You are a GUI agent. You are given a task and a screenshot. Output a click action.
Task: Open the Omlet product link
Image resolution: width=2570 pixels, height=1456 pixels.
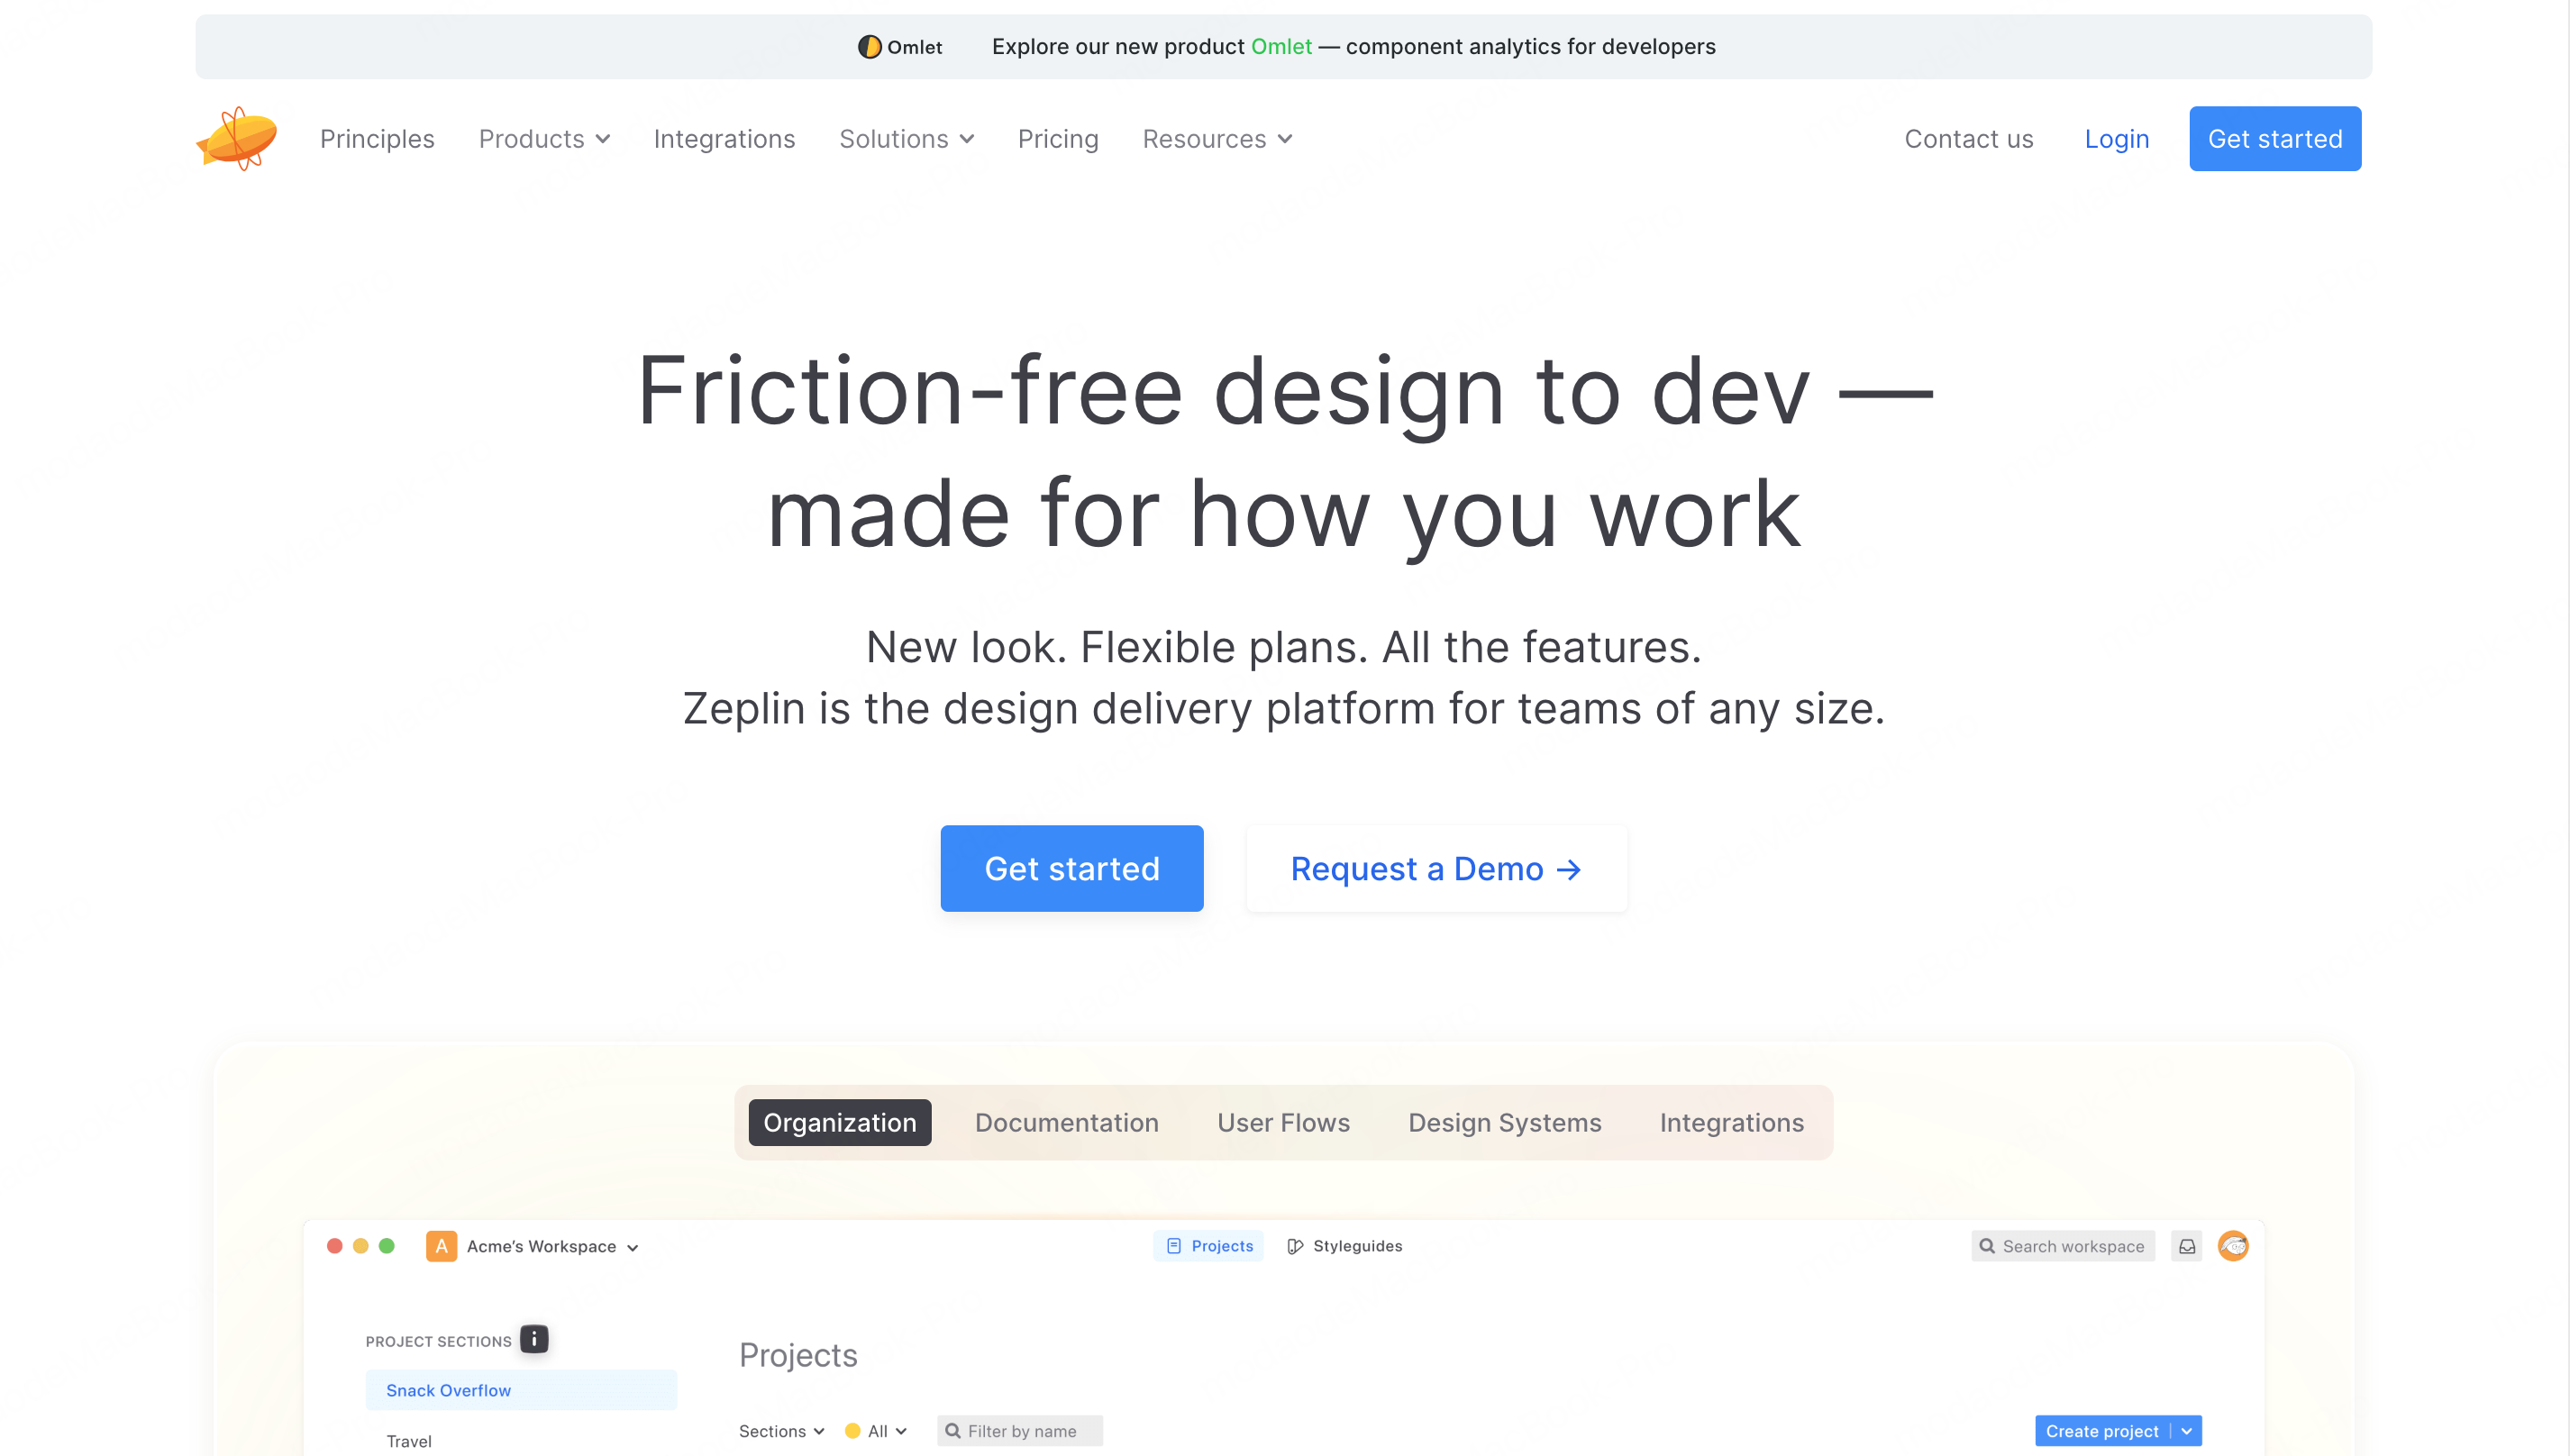click(1281, 47)
